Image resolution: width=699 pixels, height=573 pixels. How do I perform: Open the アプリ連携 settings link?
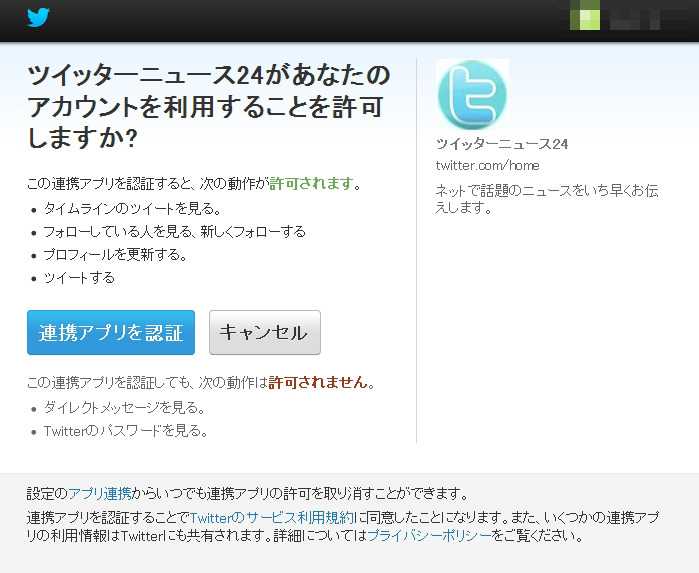tap(100, 494)
